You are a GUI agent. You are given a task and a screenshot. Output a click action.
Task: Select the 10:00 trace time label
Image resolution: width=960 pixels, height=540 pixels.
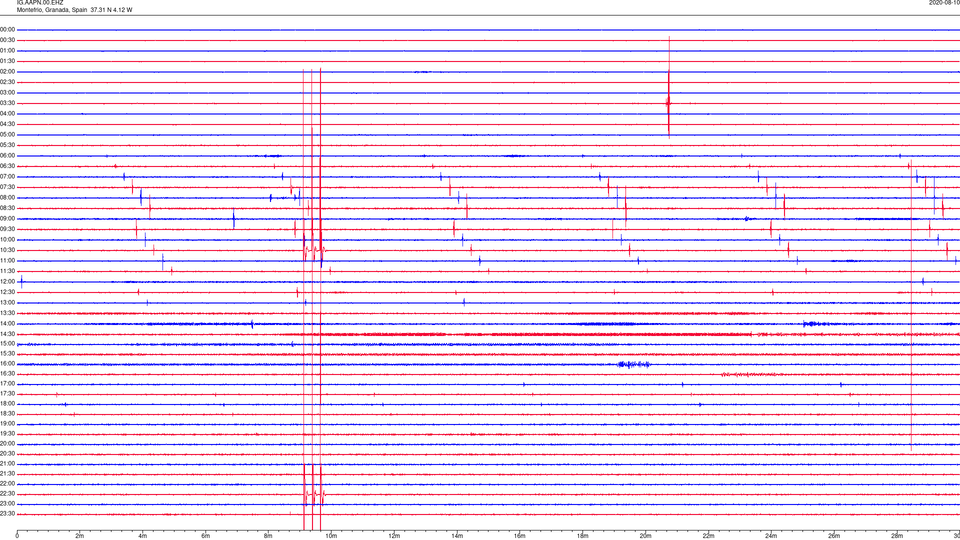click(x=7, y=239)
